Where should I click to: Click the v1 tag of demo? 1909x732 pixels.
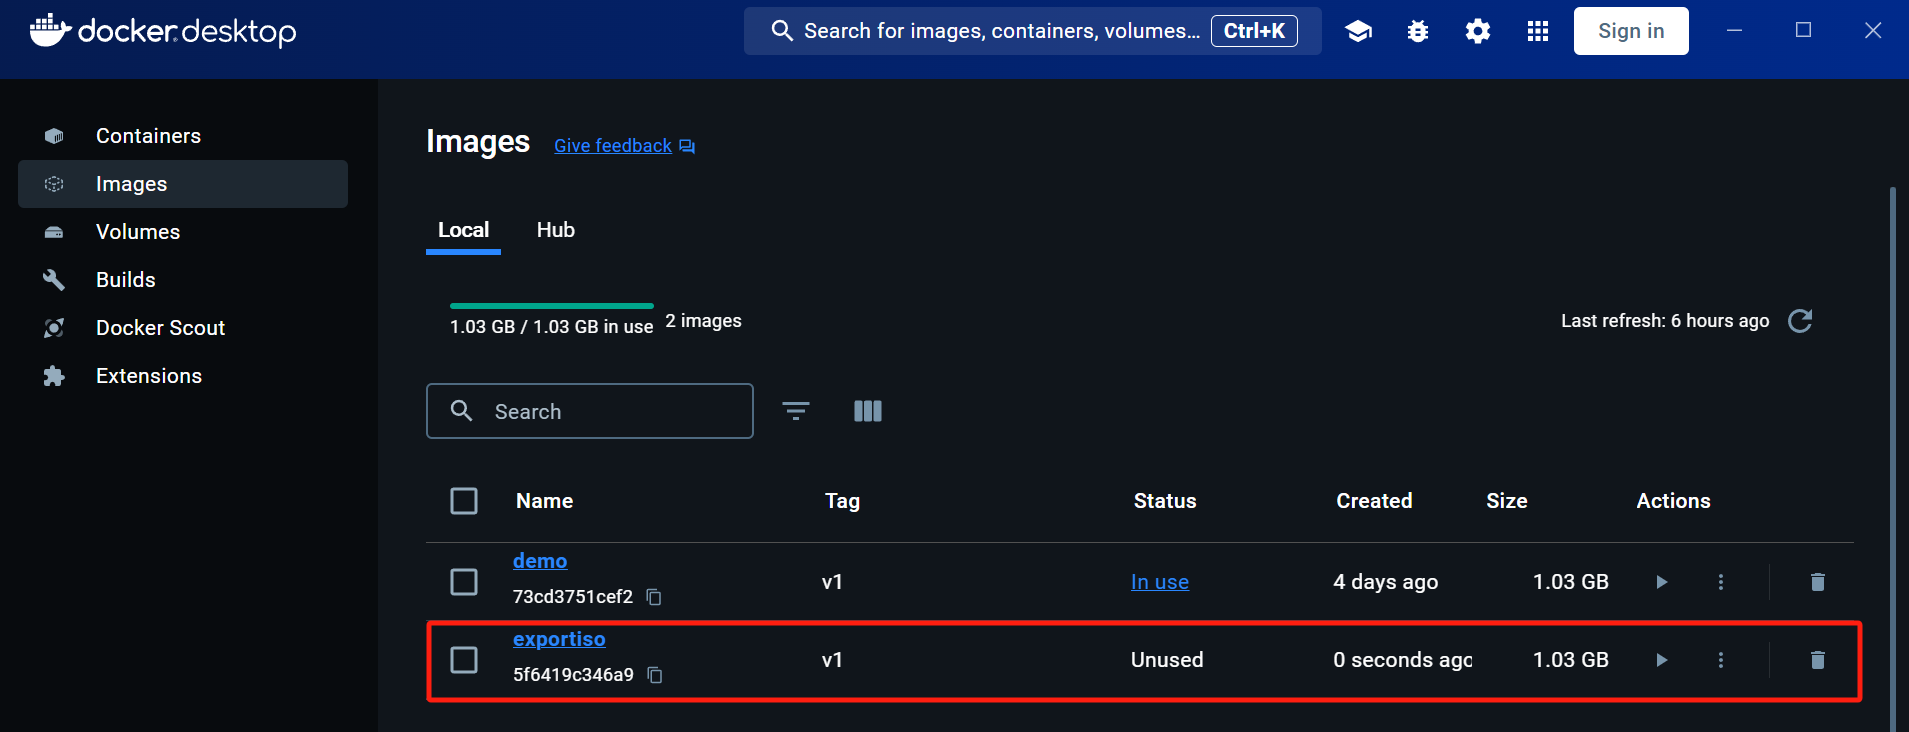832,582
